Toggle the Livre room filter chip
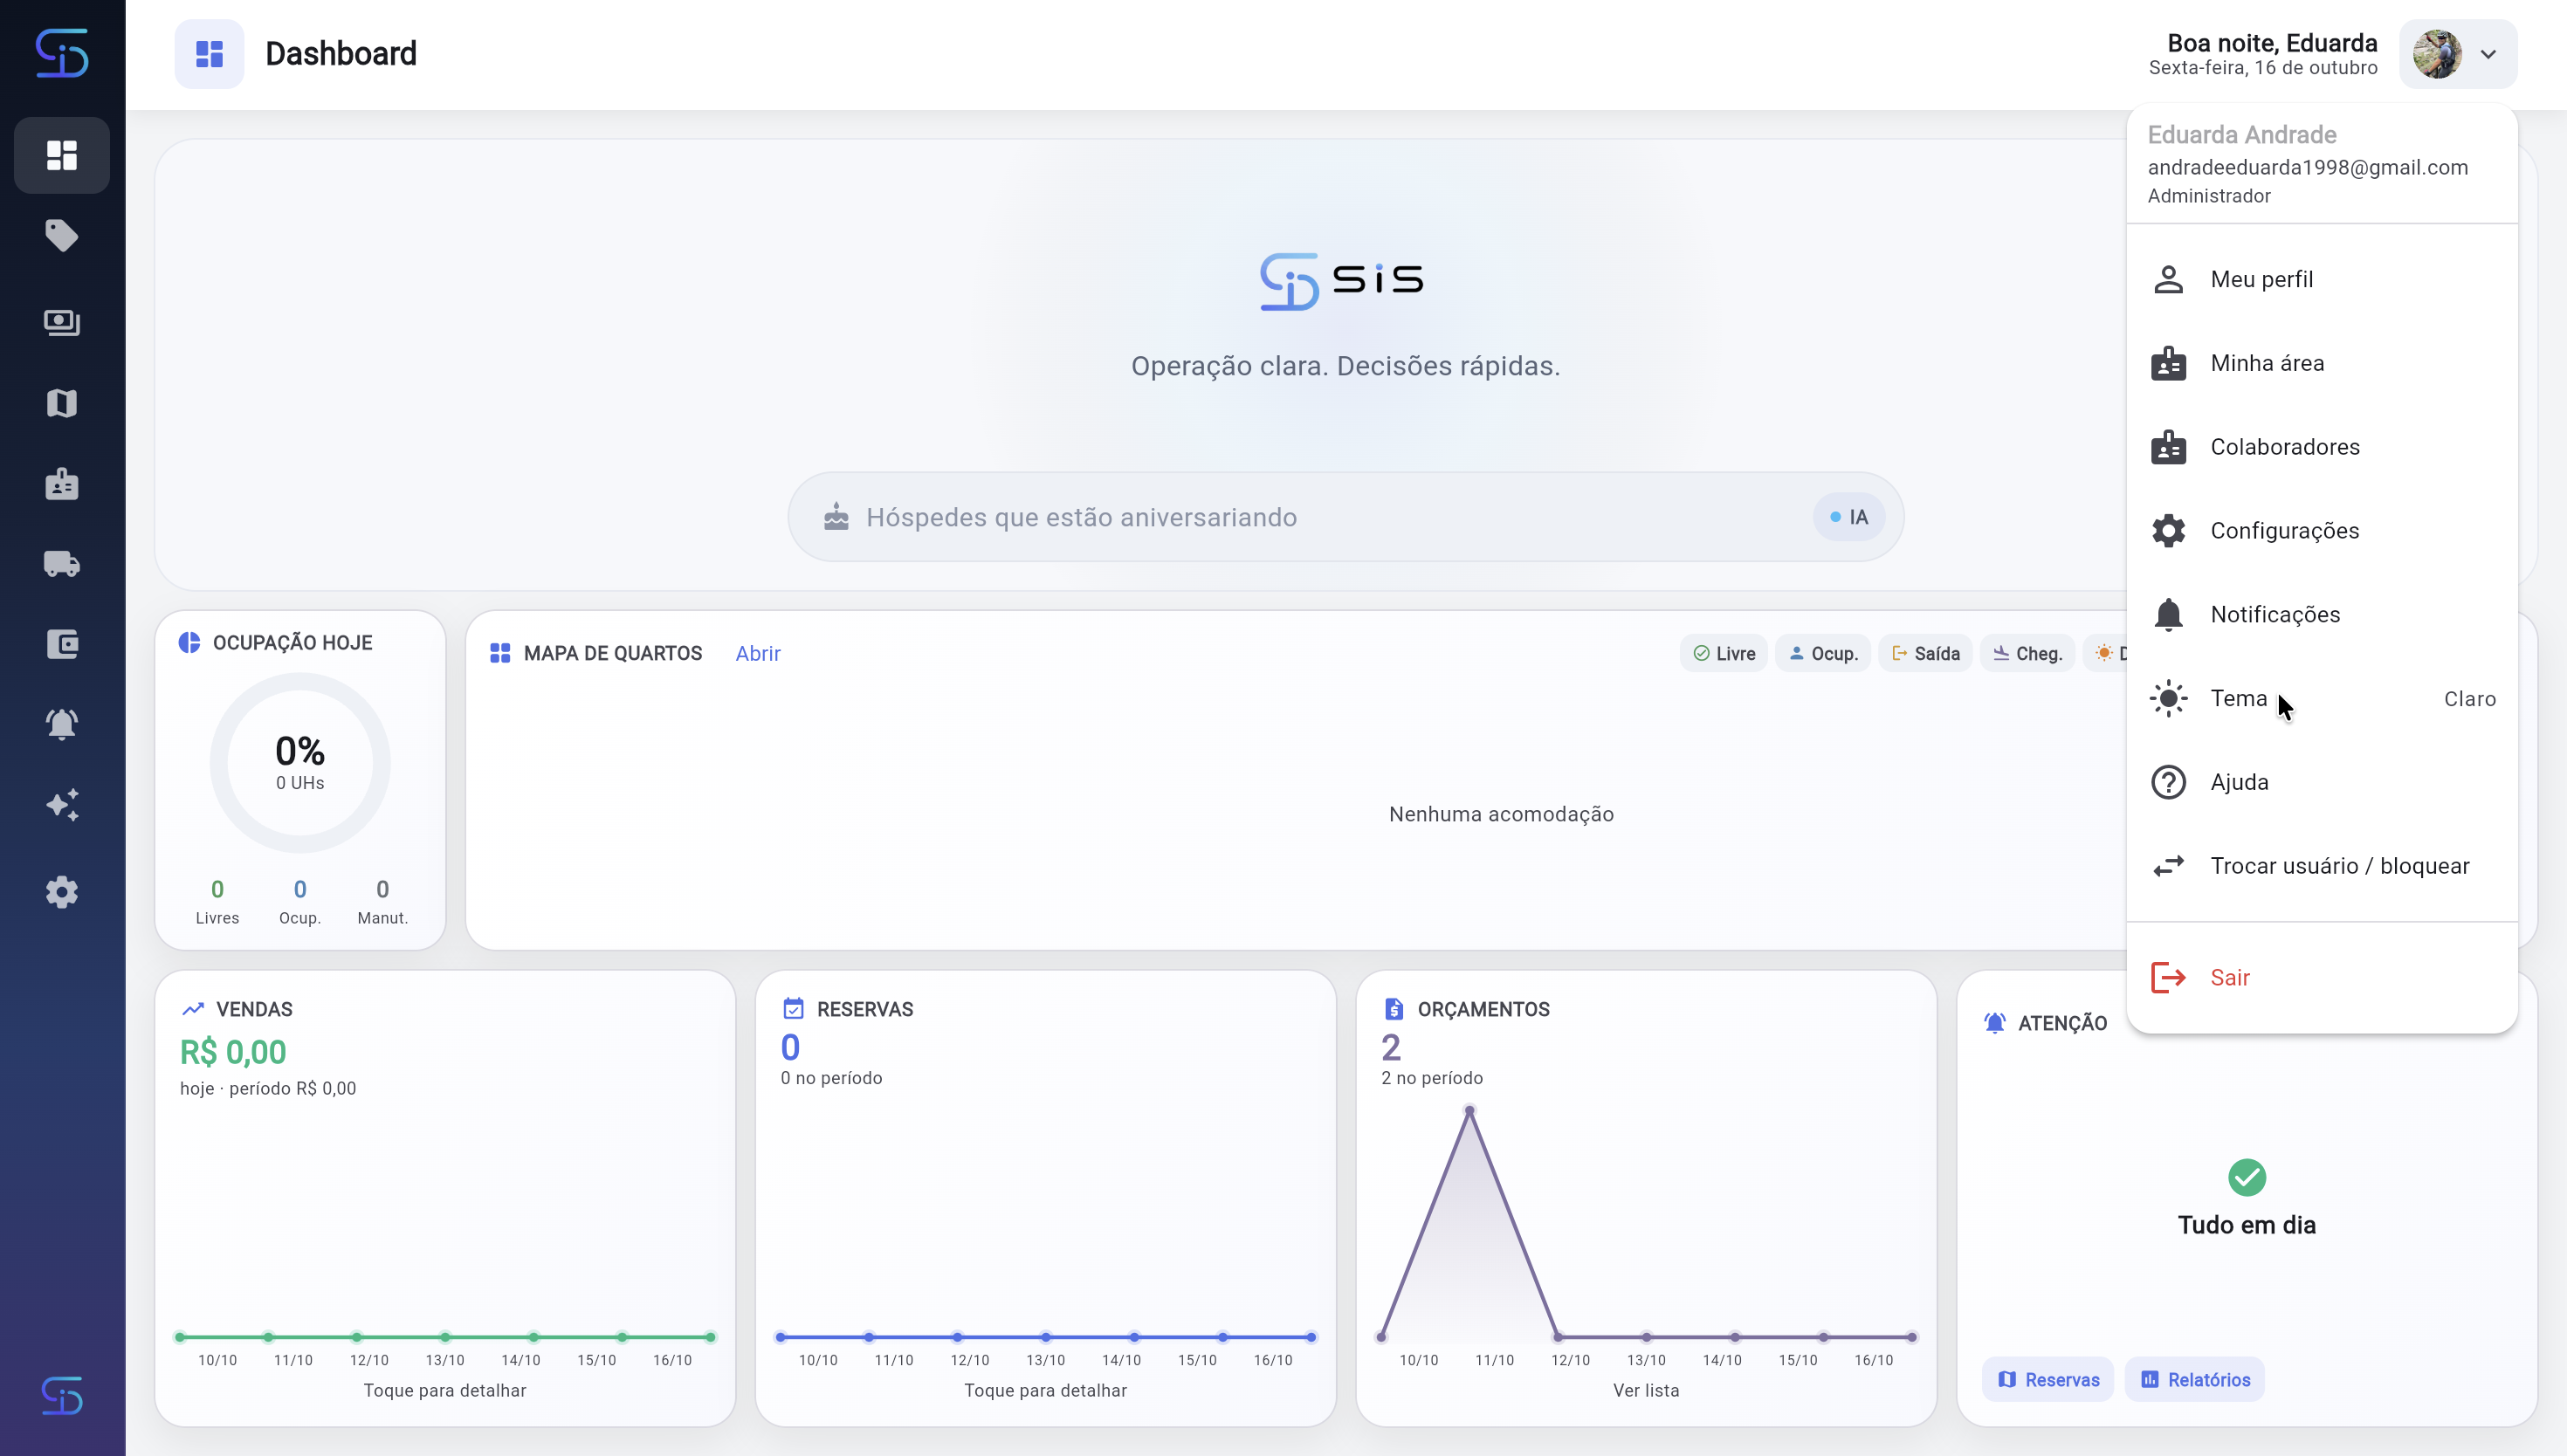 1724,654
